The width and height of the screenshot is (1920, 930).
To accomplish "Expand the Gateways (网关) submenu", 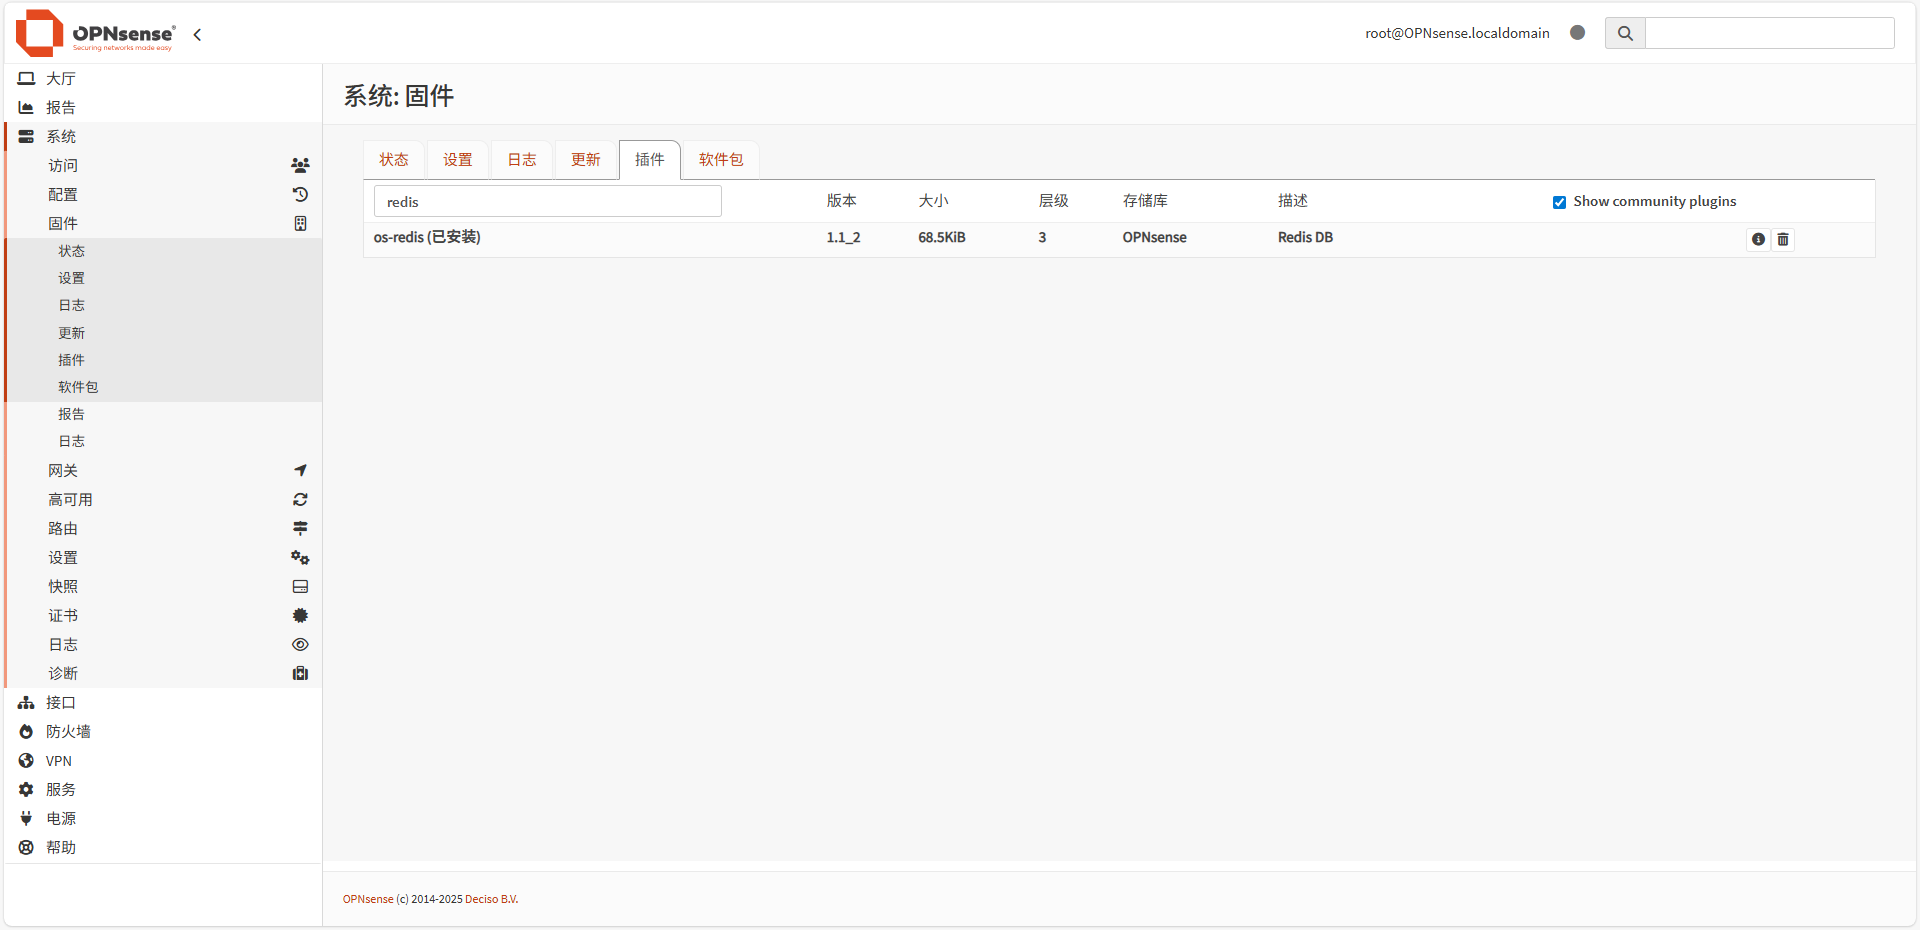I will click(x=63, y=471).
